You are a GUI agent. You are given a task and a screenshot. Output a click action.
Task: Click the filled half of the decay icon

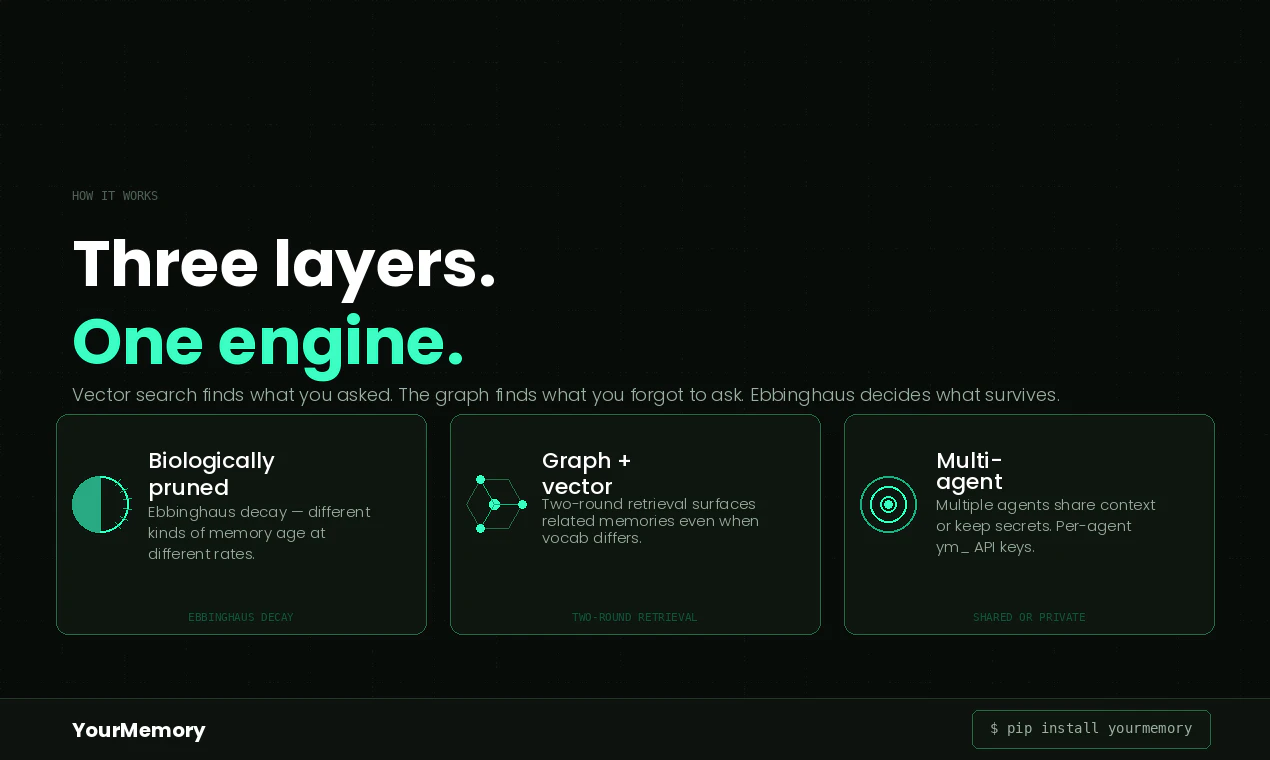88,504
